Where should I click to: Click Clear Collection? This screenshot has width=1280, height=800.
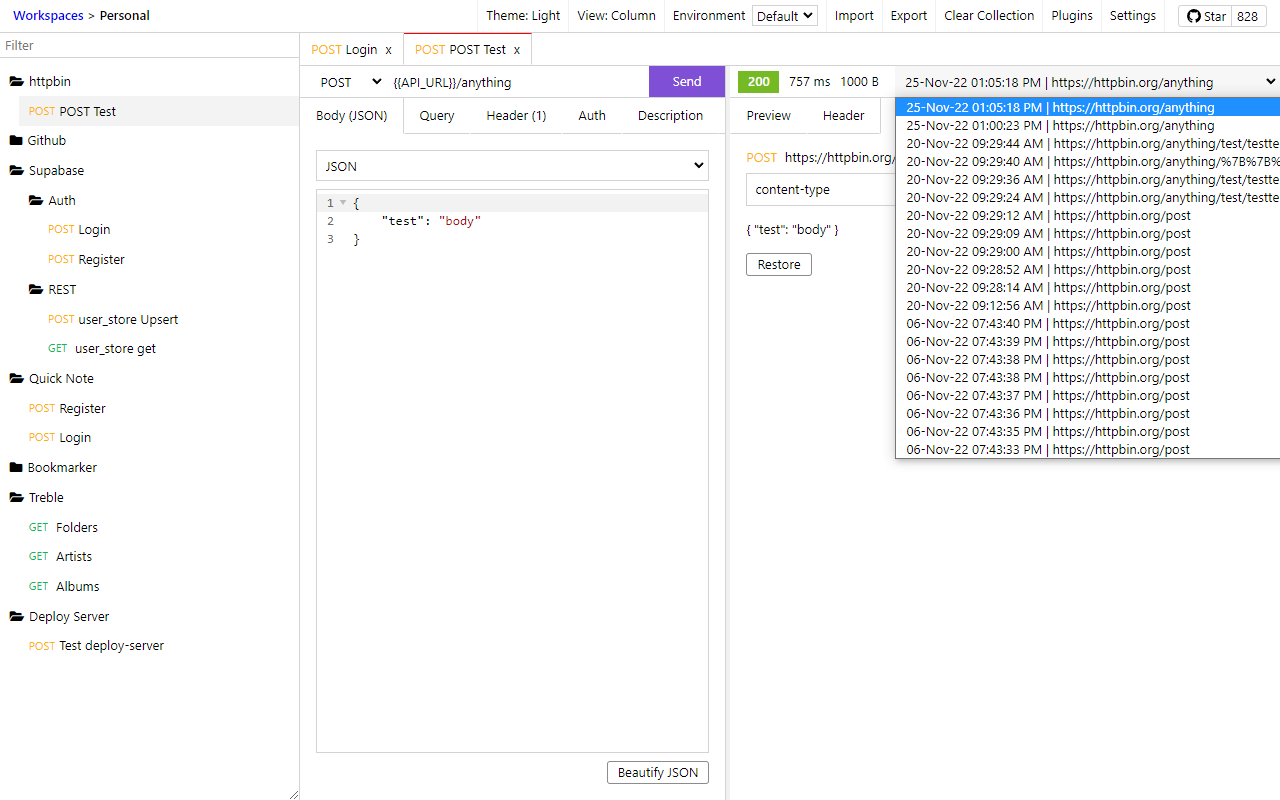[989, 16]
